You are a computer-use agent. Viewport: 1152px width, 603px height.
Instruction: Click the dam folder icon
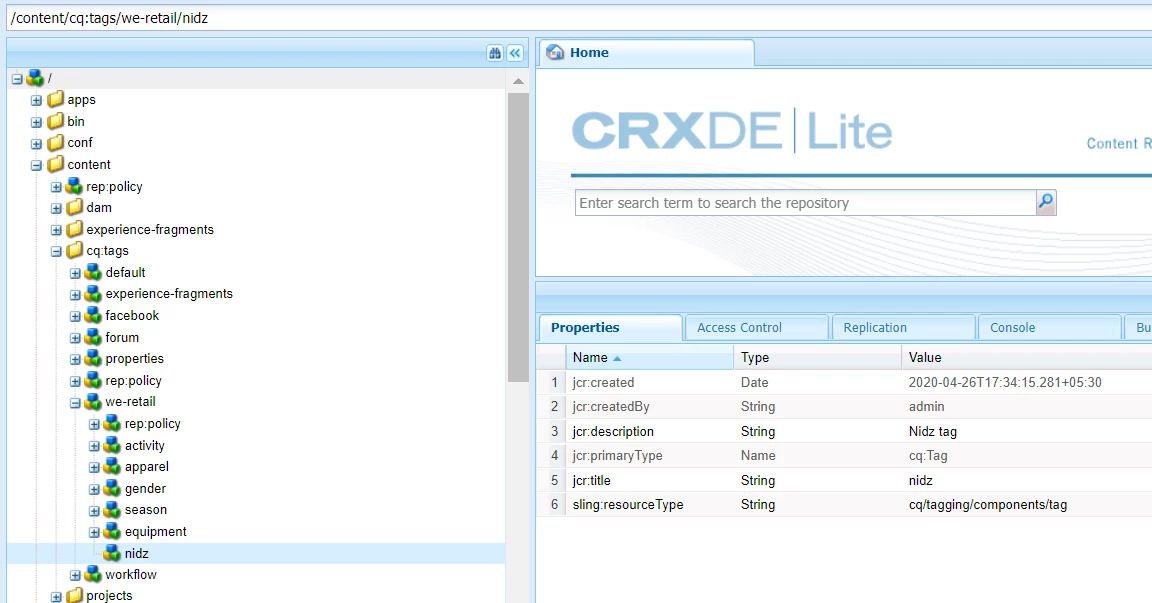tap(74, 208)
